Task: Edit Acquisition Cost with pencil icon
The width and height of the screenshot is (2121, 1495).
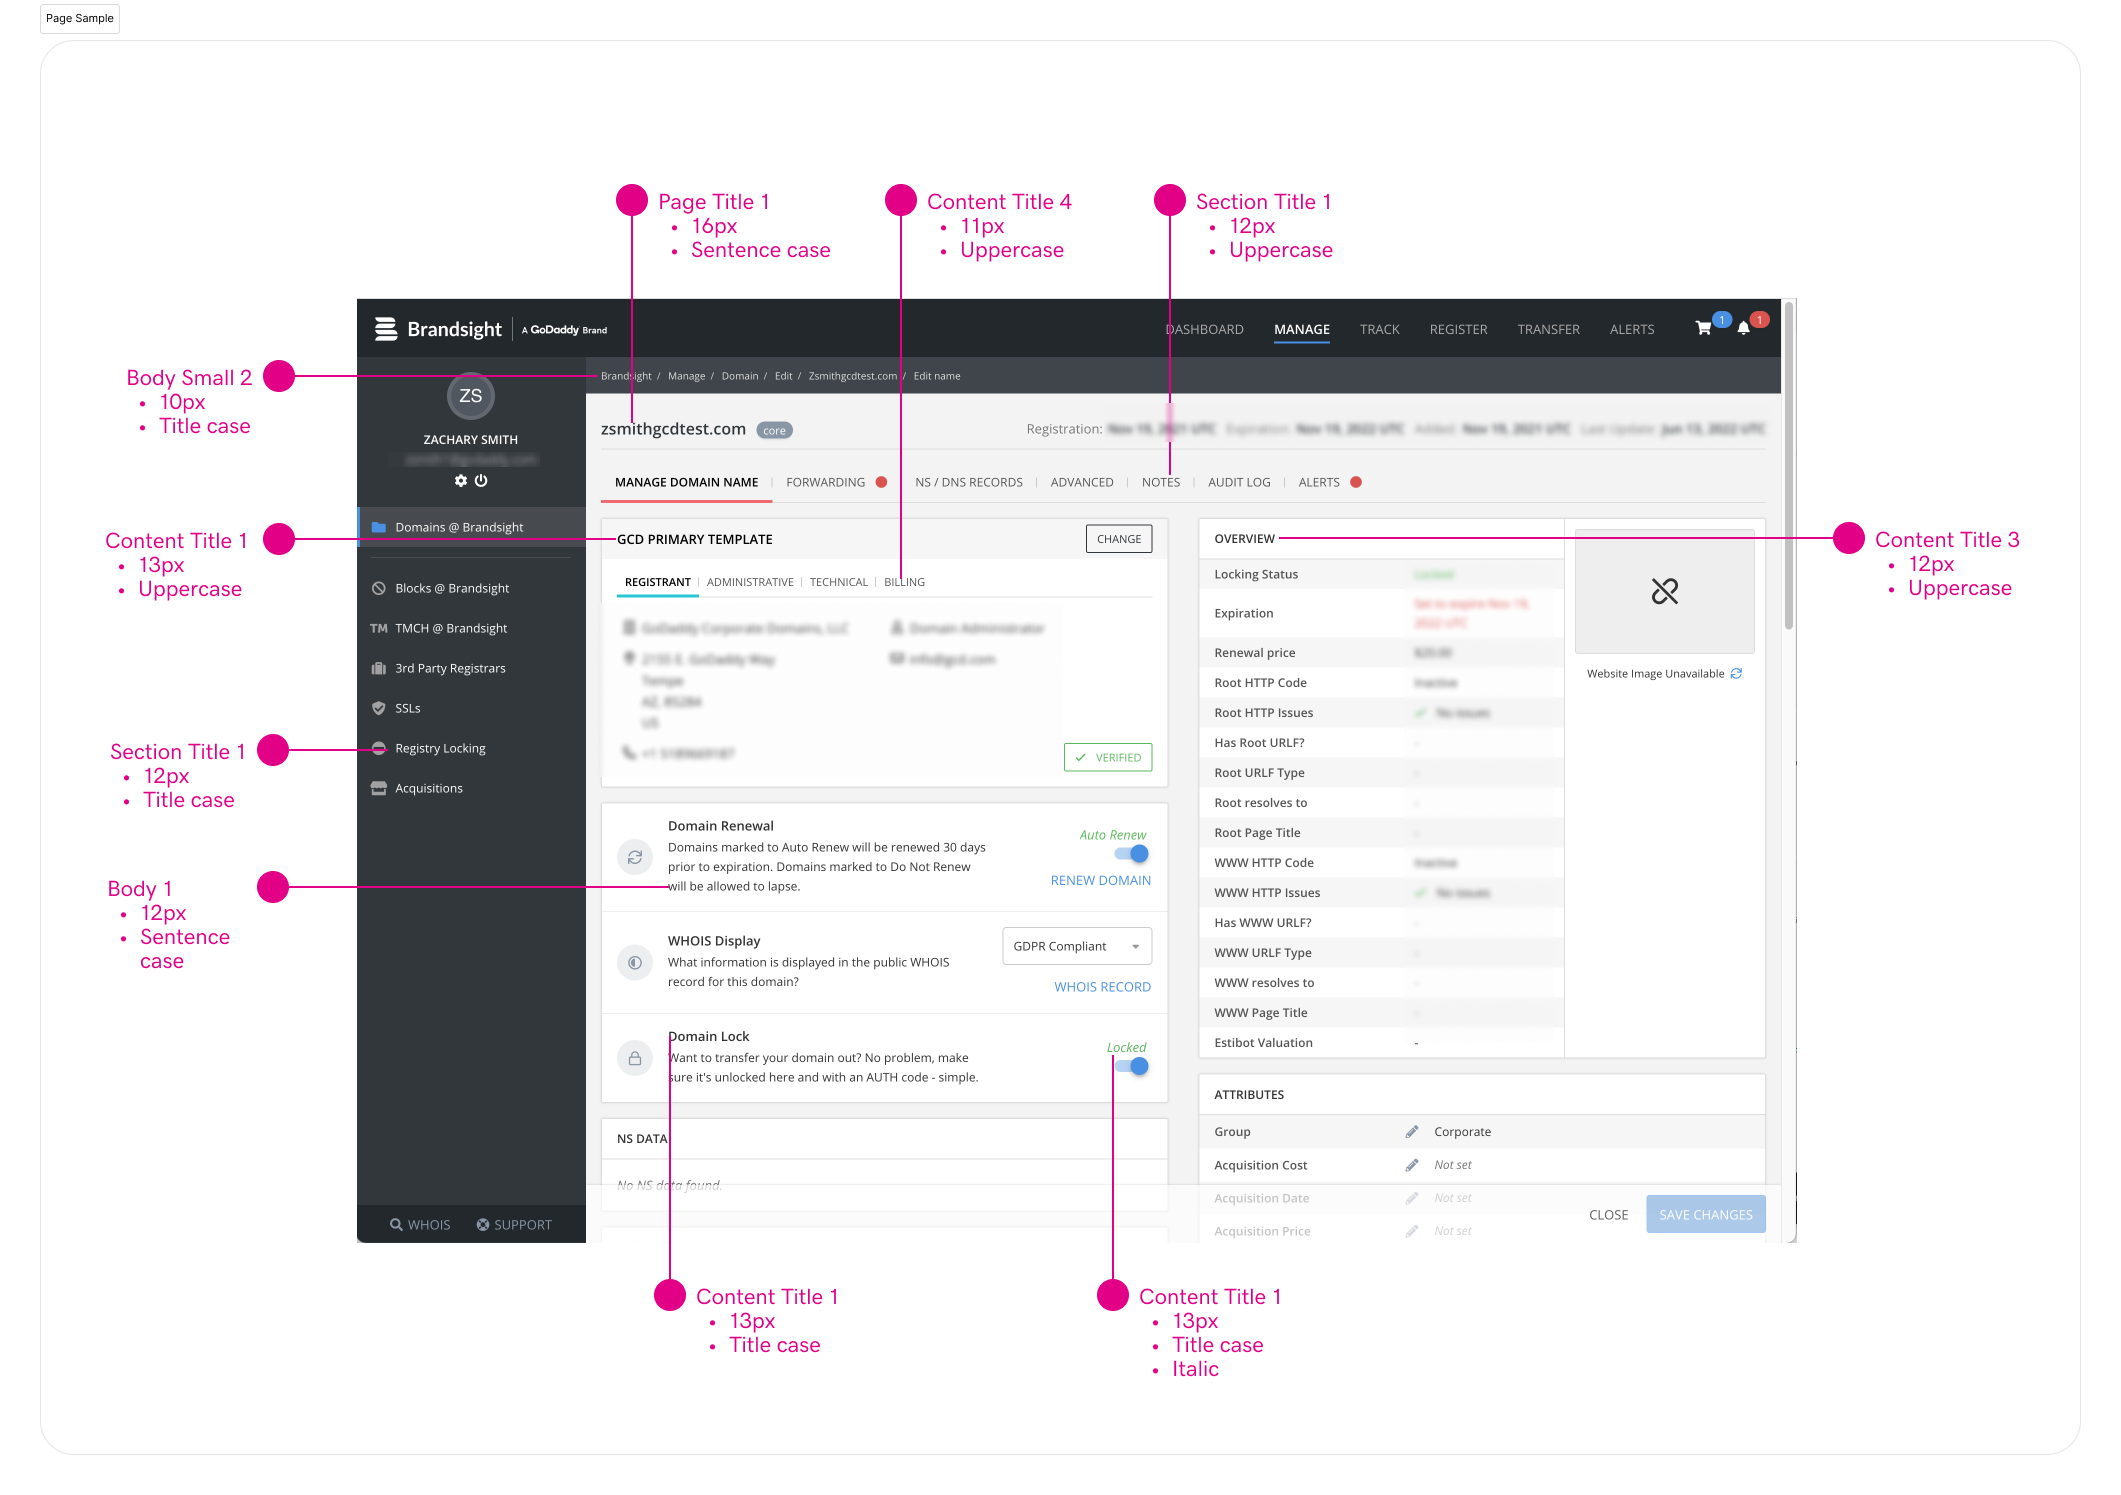Action: point(1411,1165)
